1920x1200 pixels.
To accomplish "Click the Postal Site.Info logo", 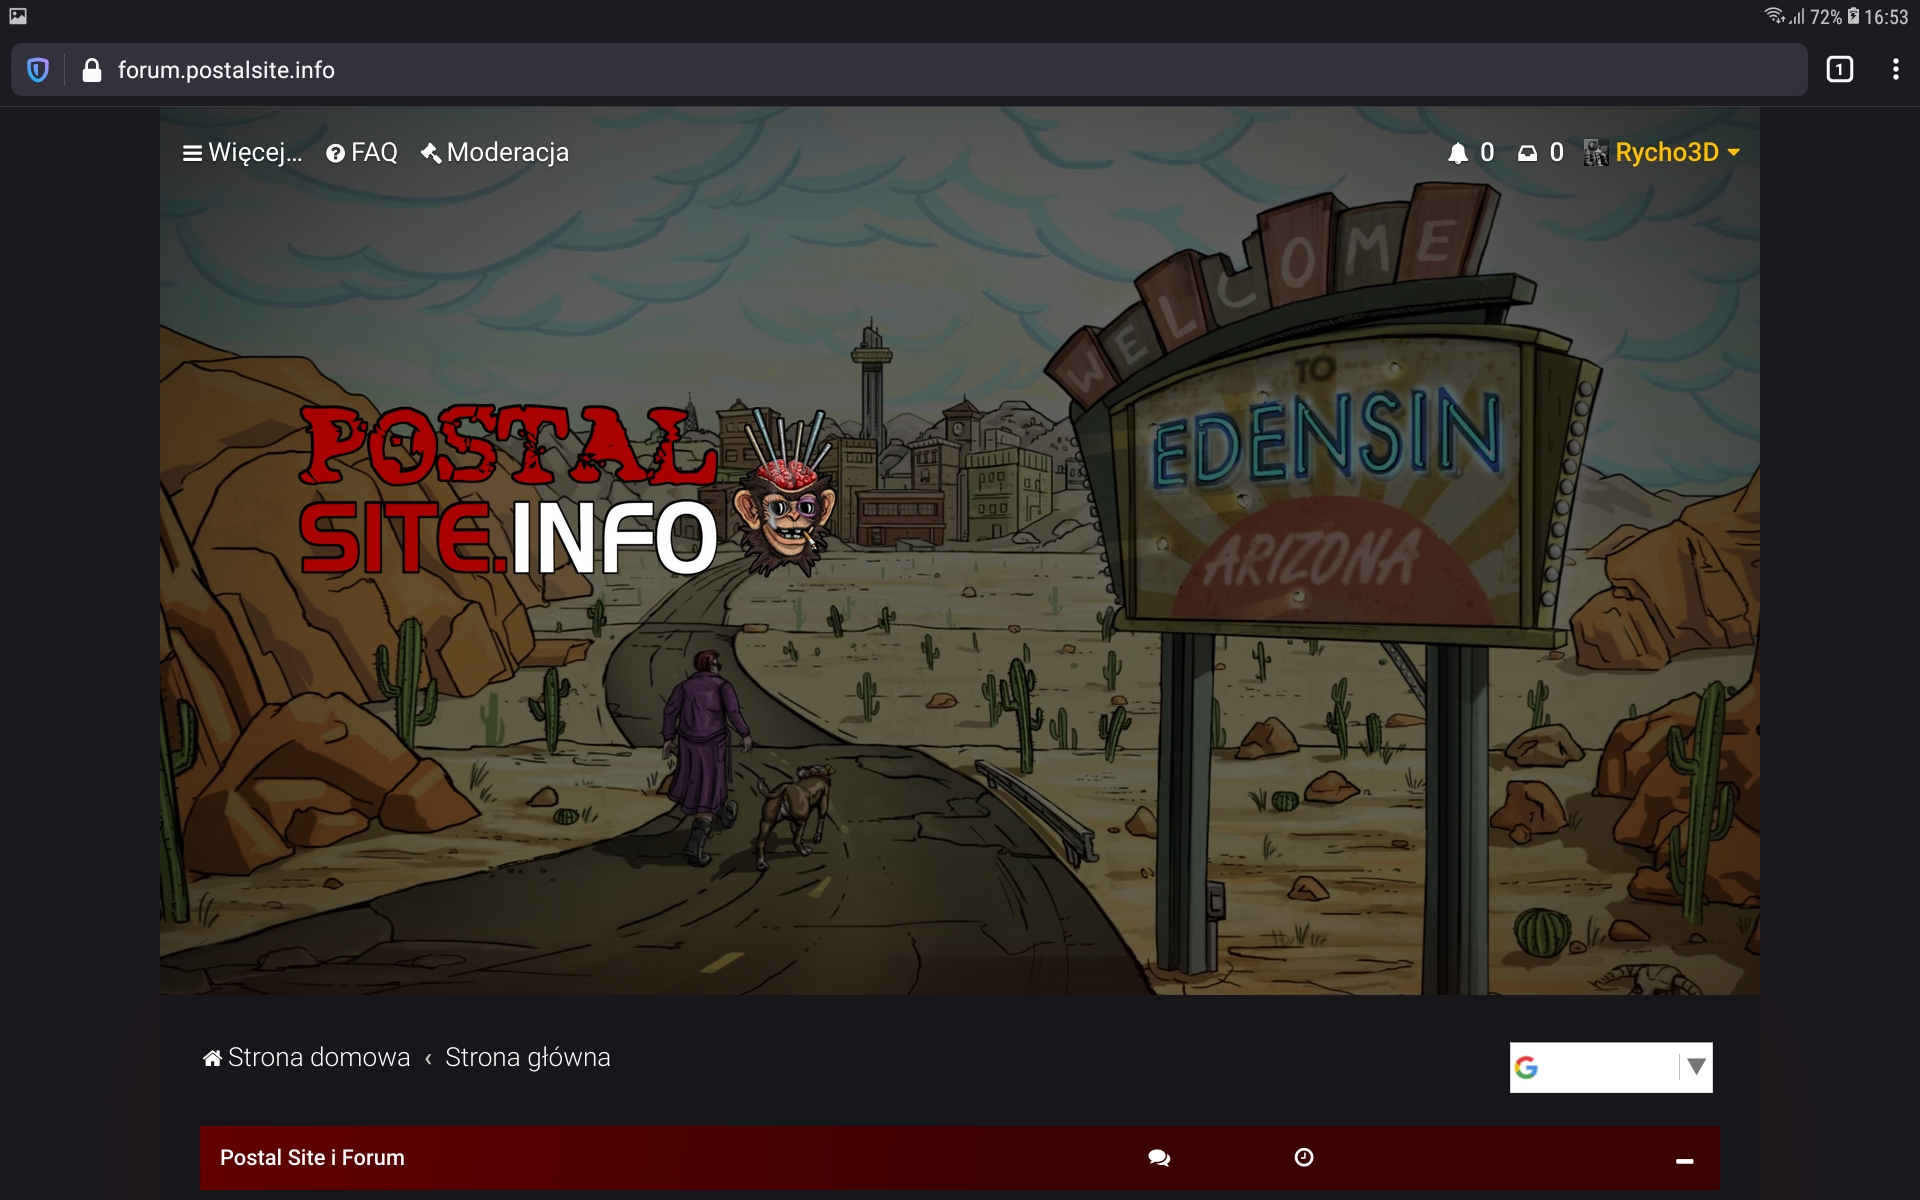I will point(567,492).
